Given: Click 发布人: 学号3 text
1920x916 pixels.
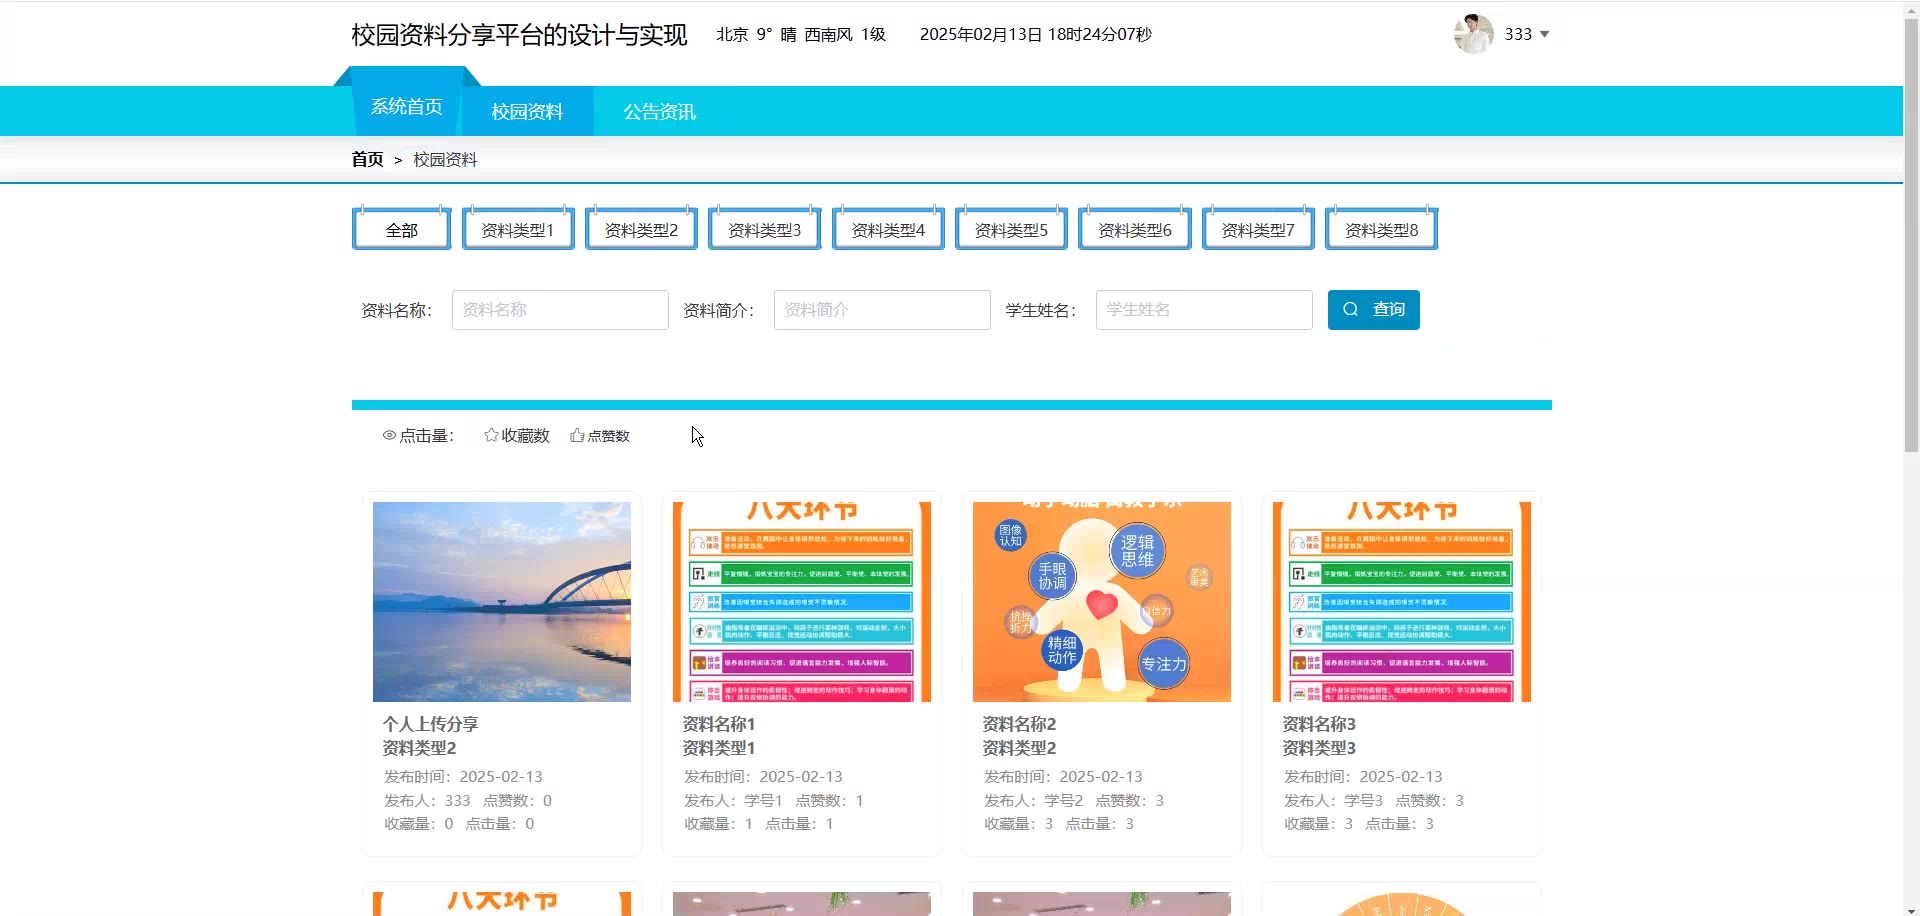Looking at the screenshot, I should click(x=1333, y=800).
